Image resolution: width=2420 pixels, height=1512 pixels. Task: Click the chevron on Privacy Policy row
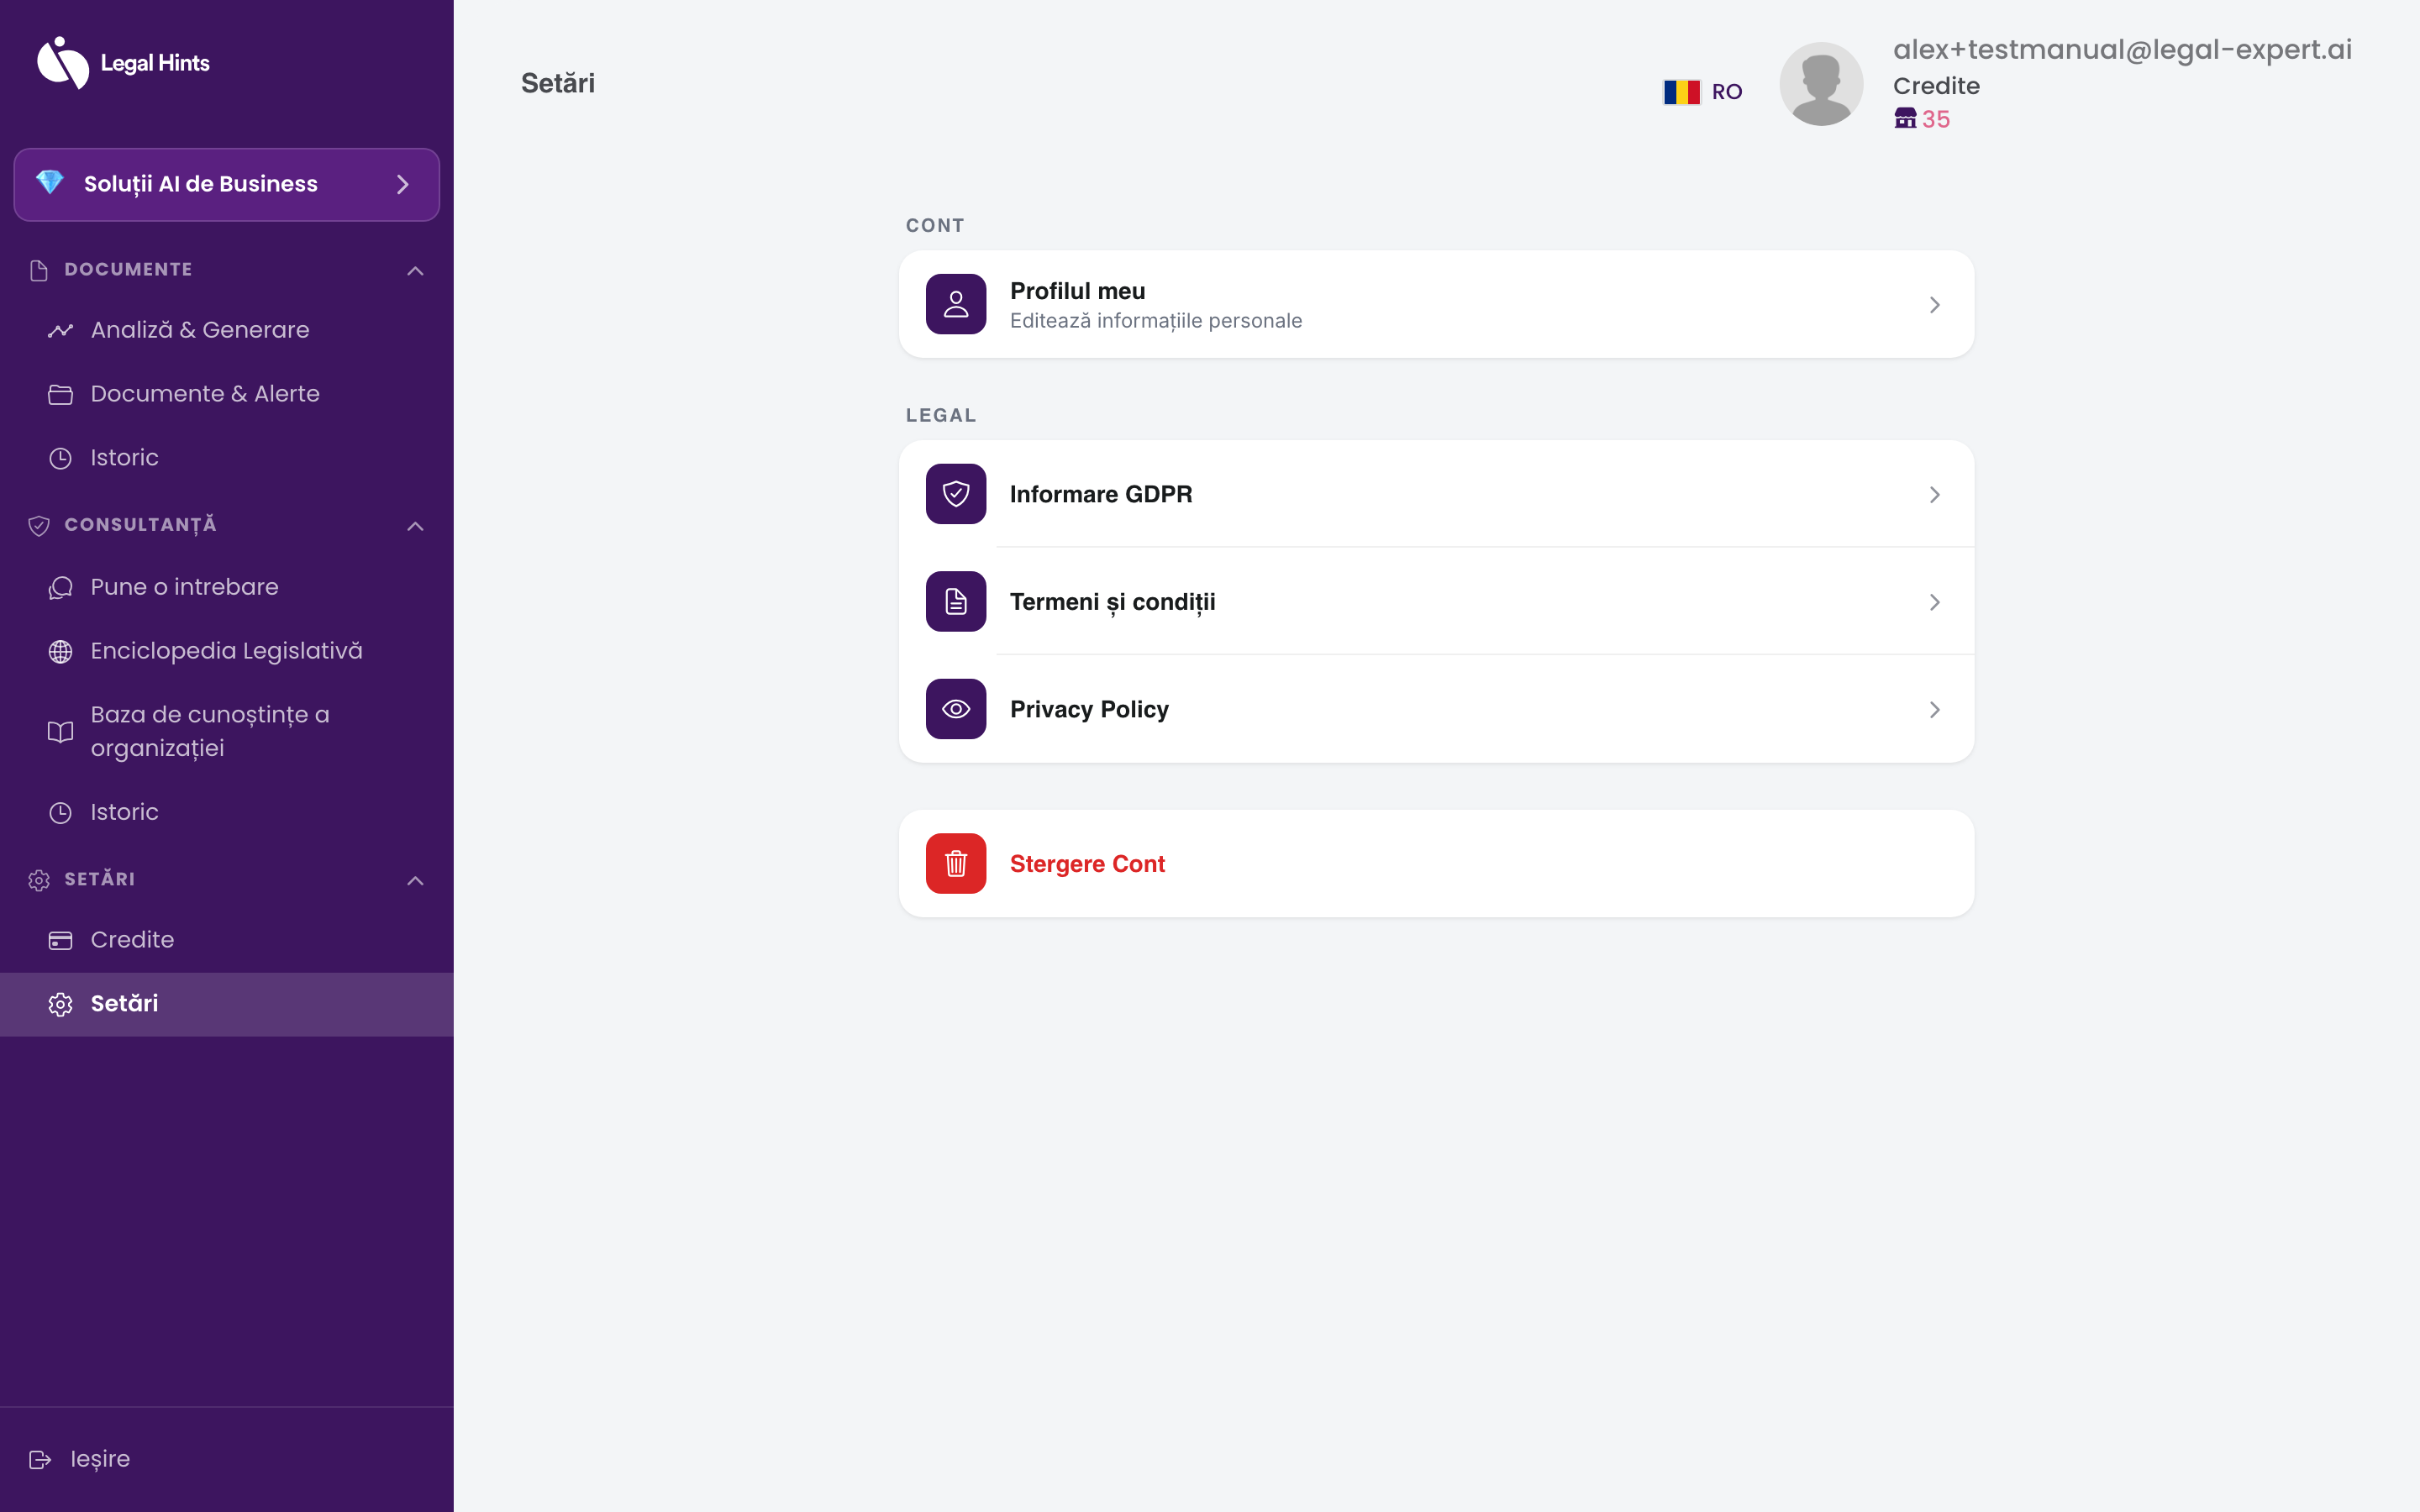pos(1934,709)
